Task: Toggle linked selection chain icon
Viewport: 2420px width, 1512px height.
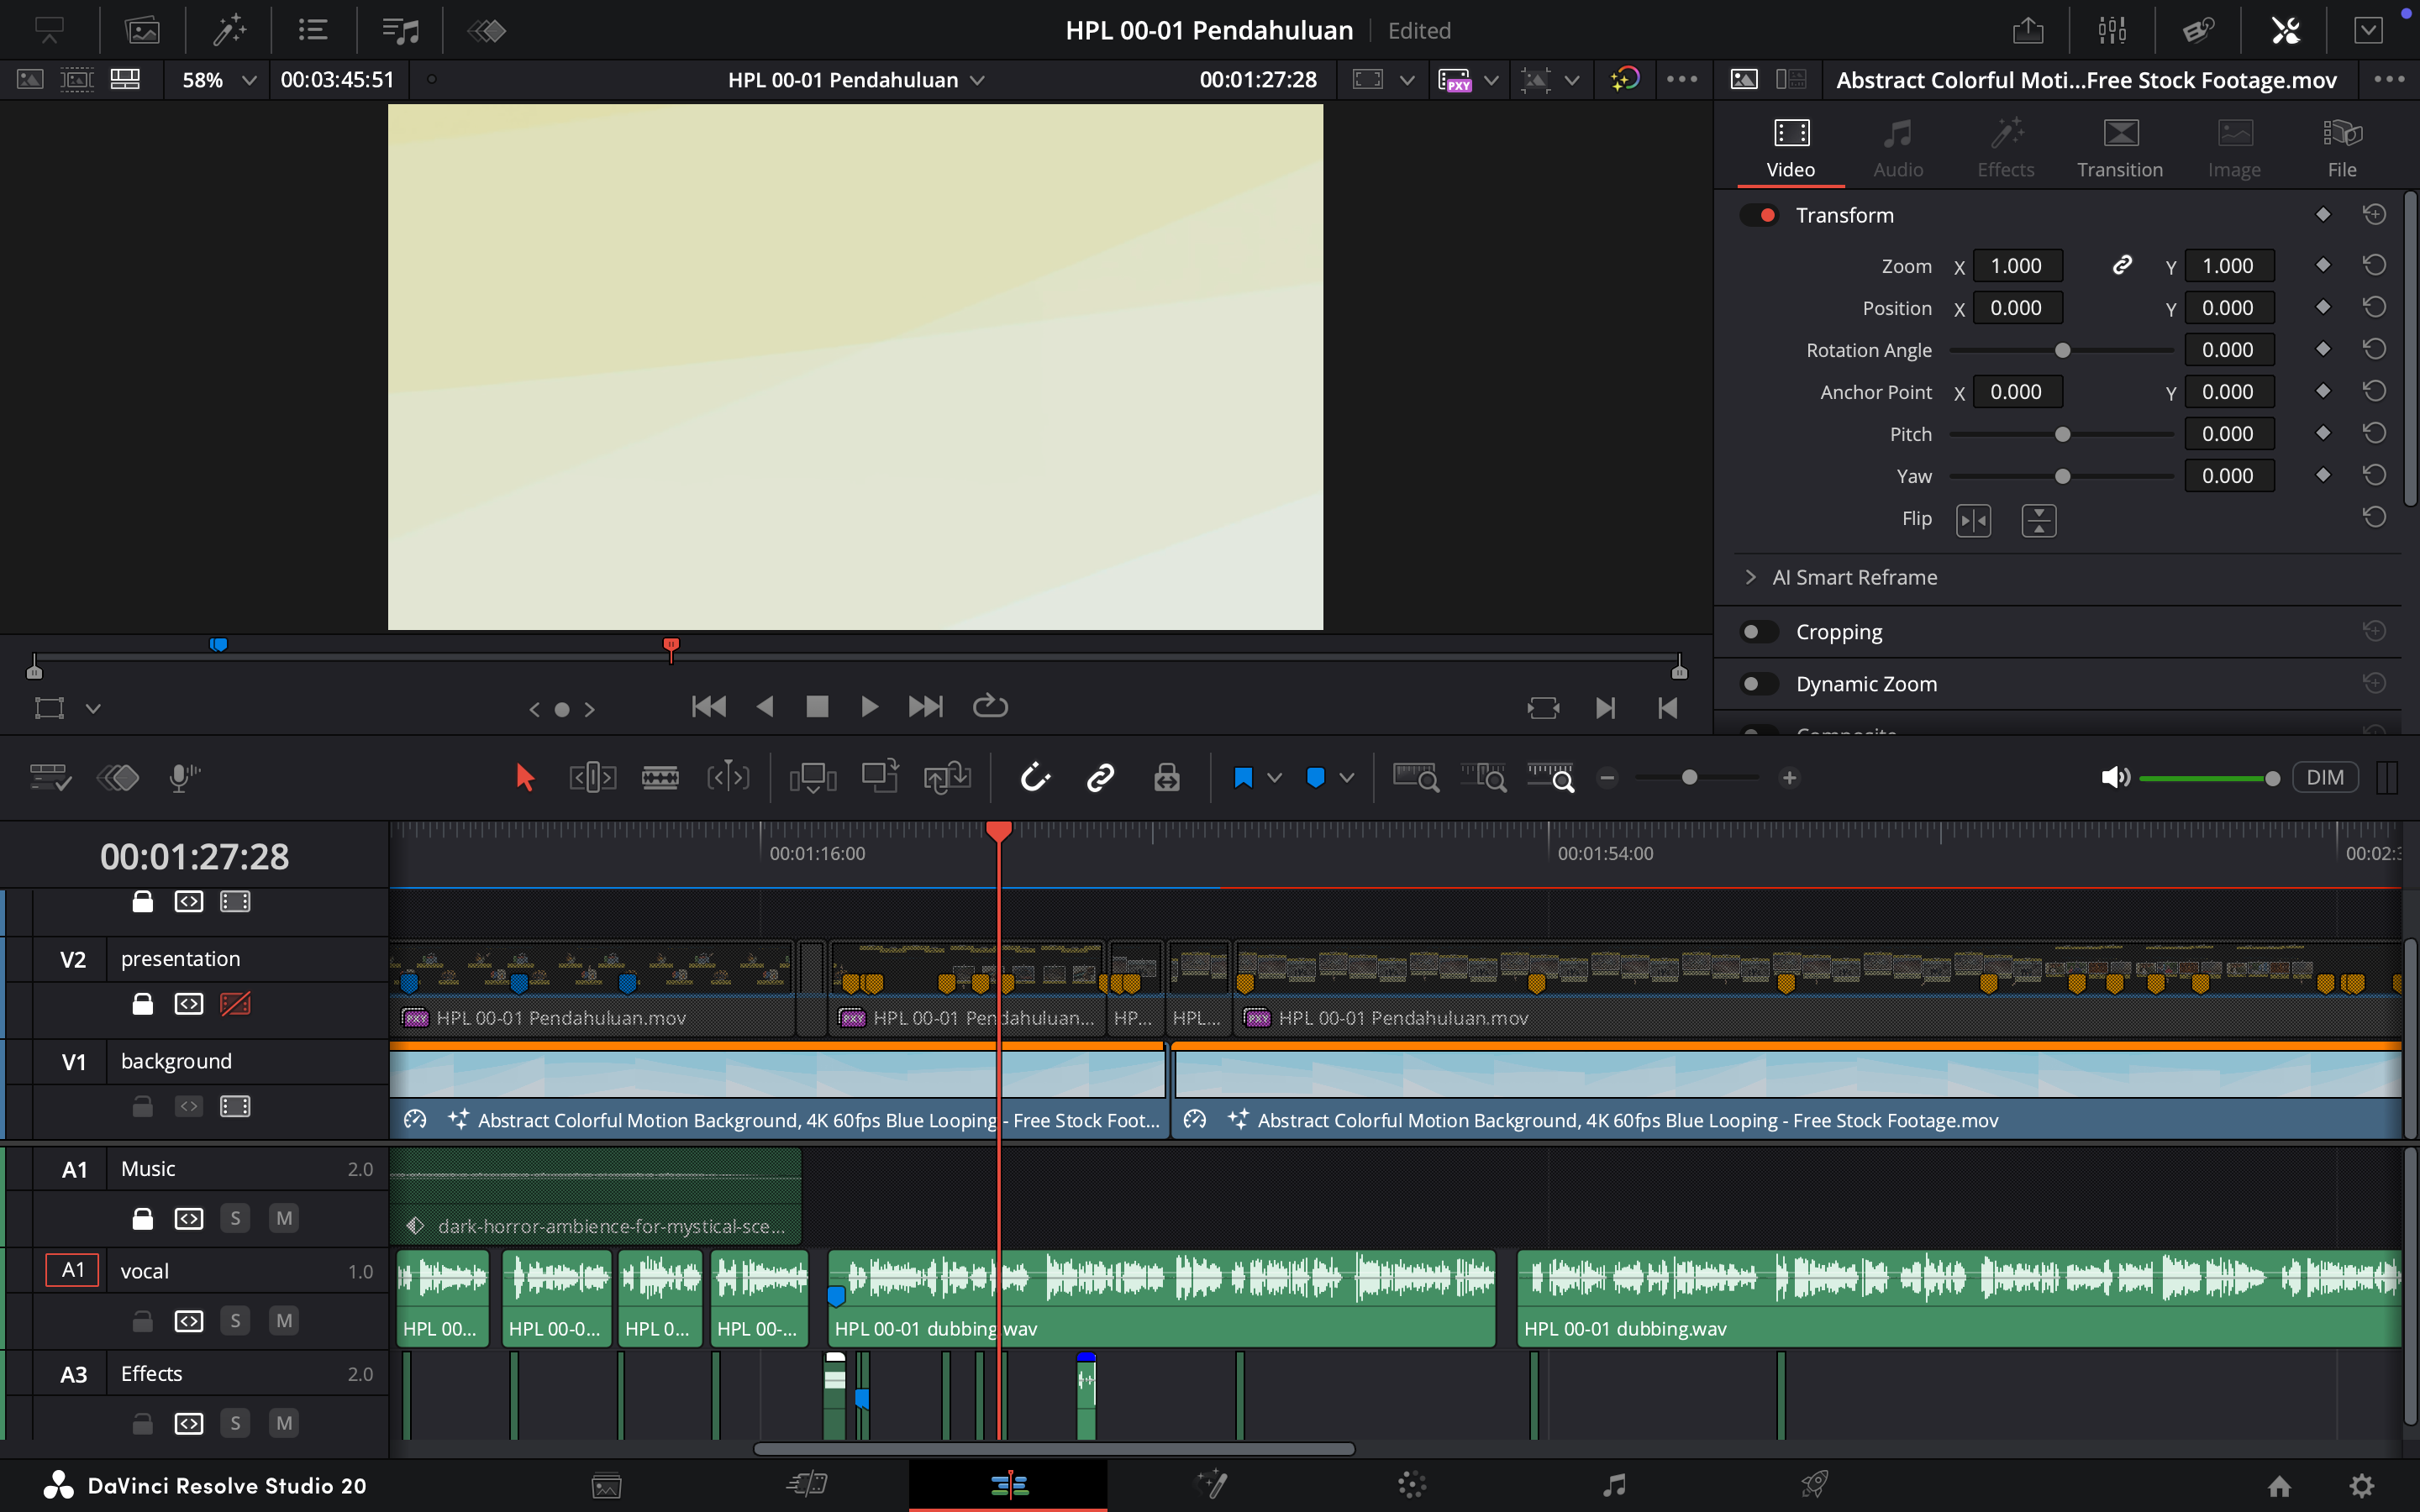Action: (x=1100, y=777)
